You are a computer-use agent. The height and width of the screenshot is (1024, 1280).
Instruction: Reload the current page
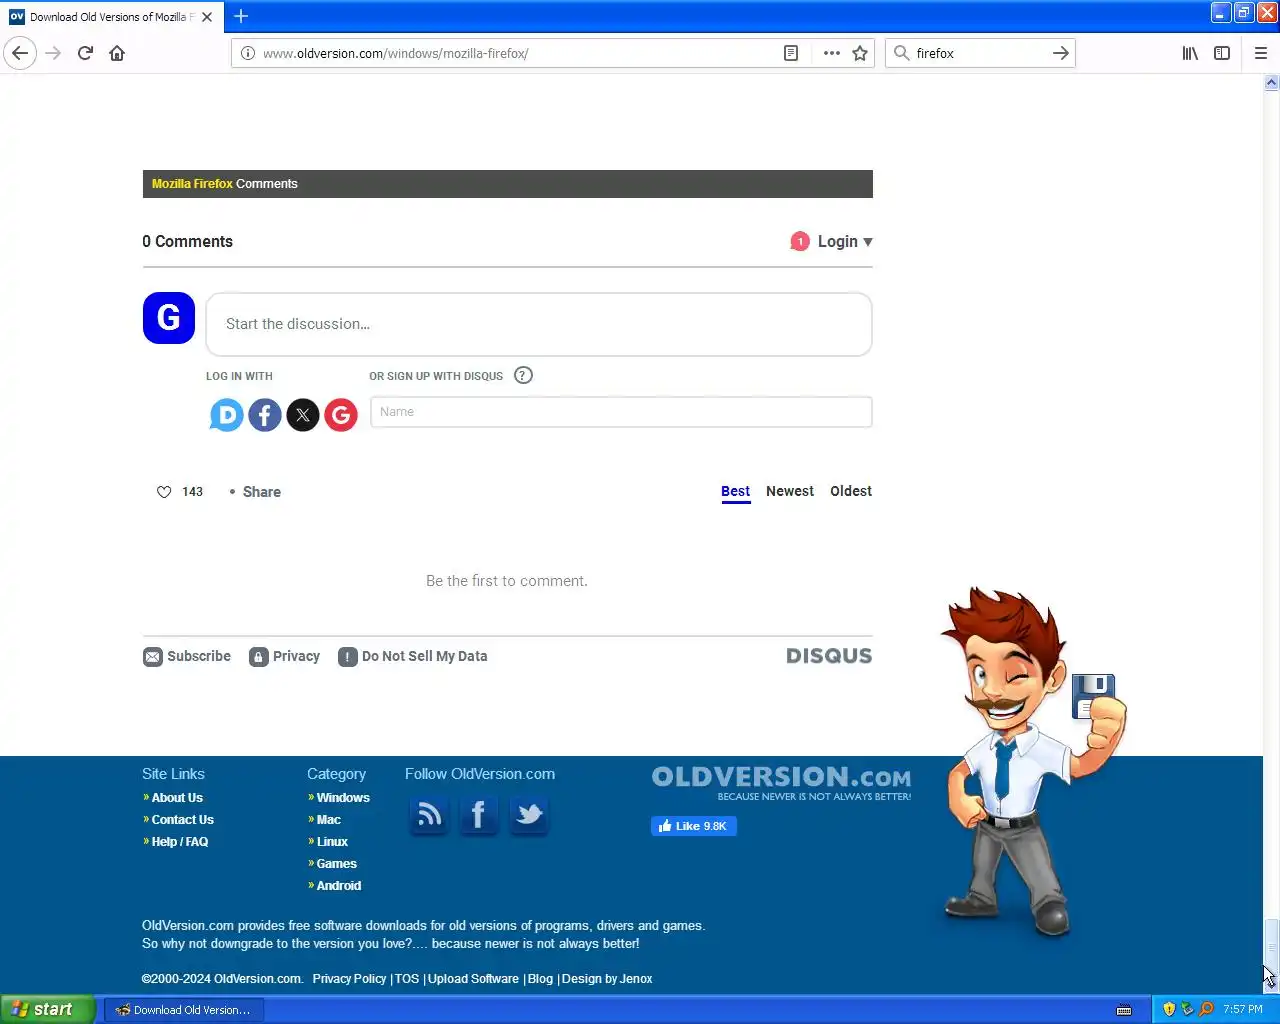[85, 53]
